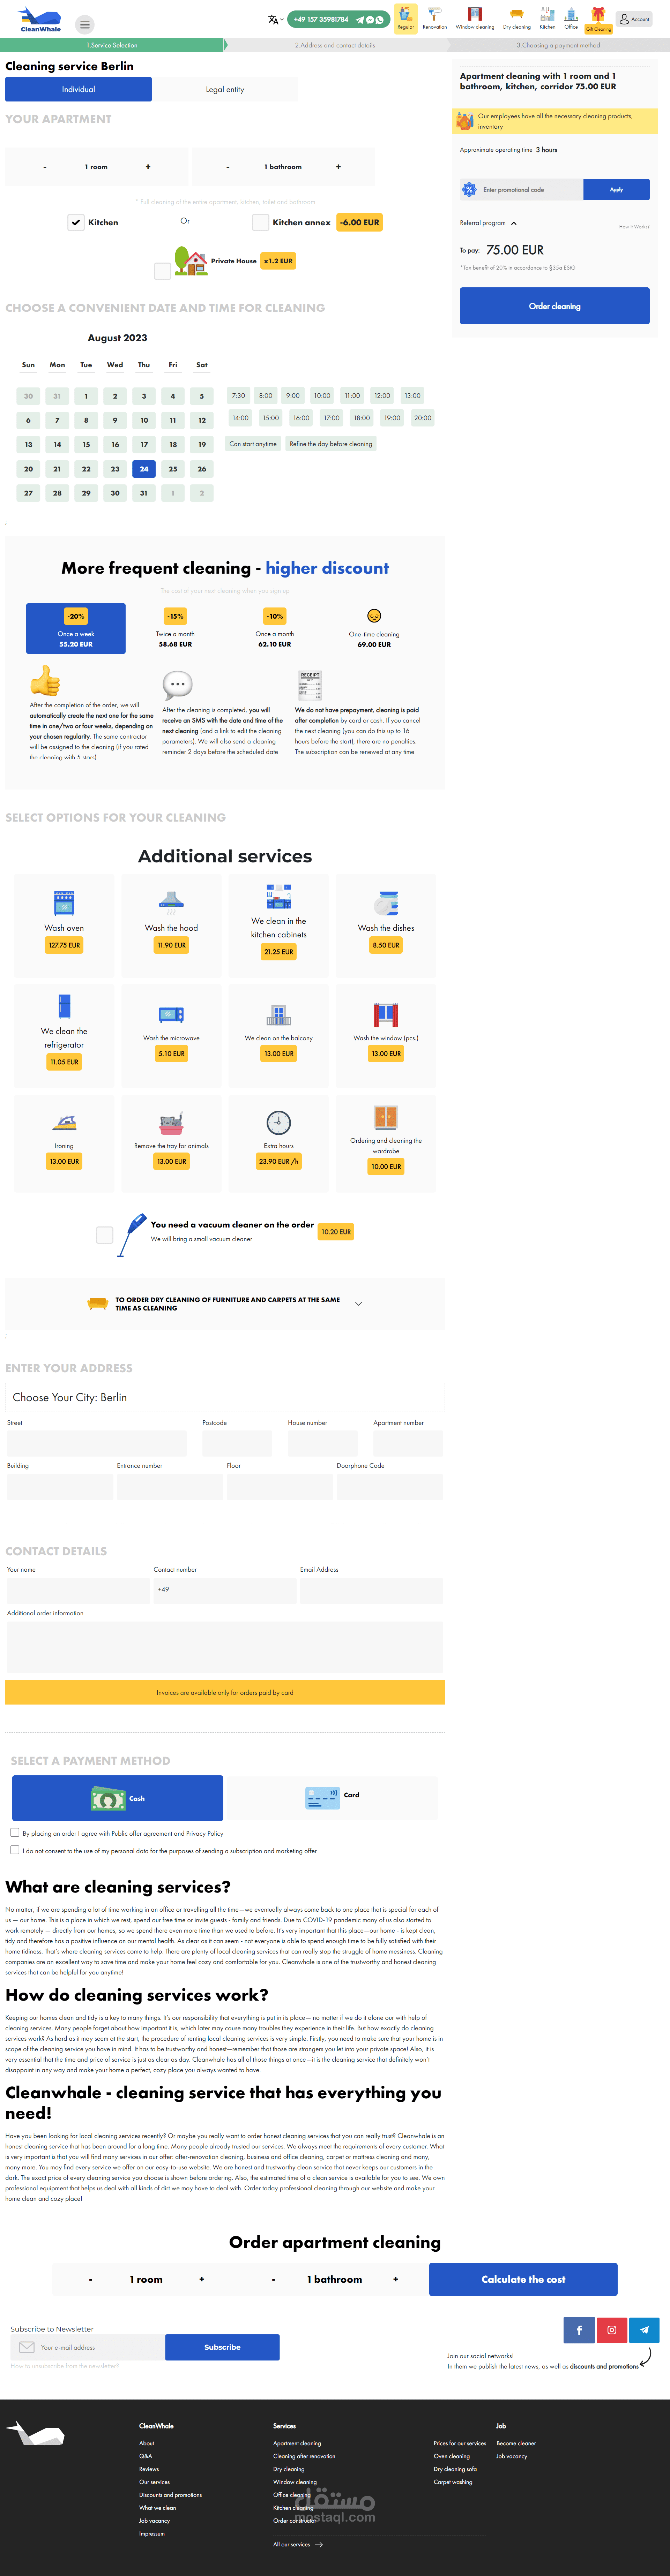670x2576 pixels.
Task: Expand the dry cleaning furniture and carpets section
Action: tap(358, 1303)
